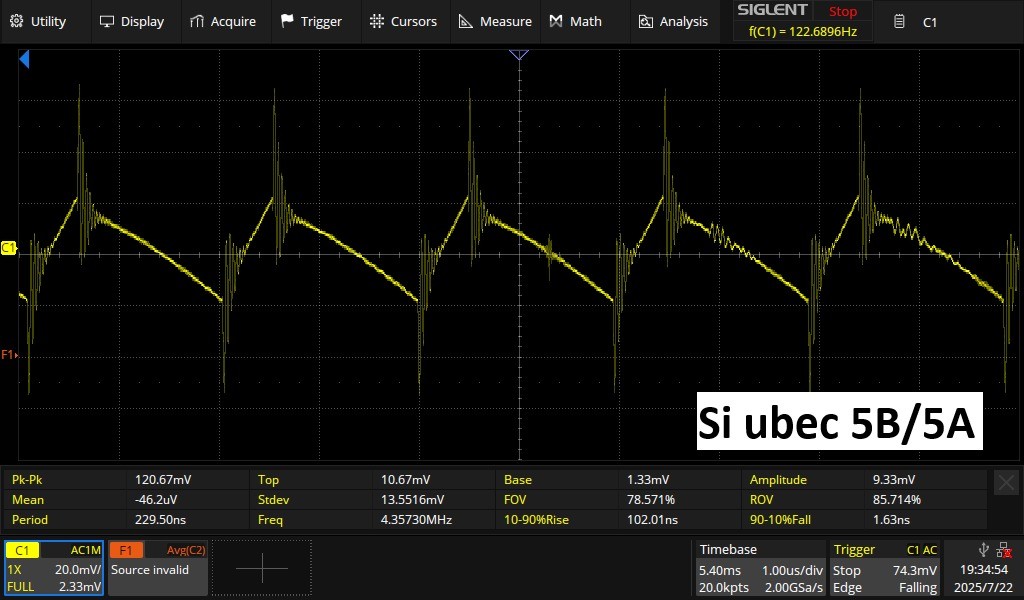Close the measurement statistics panel
The height and width of the screenshot is (600, 1024).
point(1006,483)
